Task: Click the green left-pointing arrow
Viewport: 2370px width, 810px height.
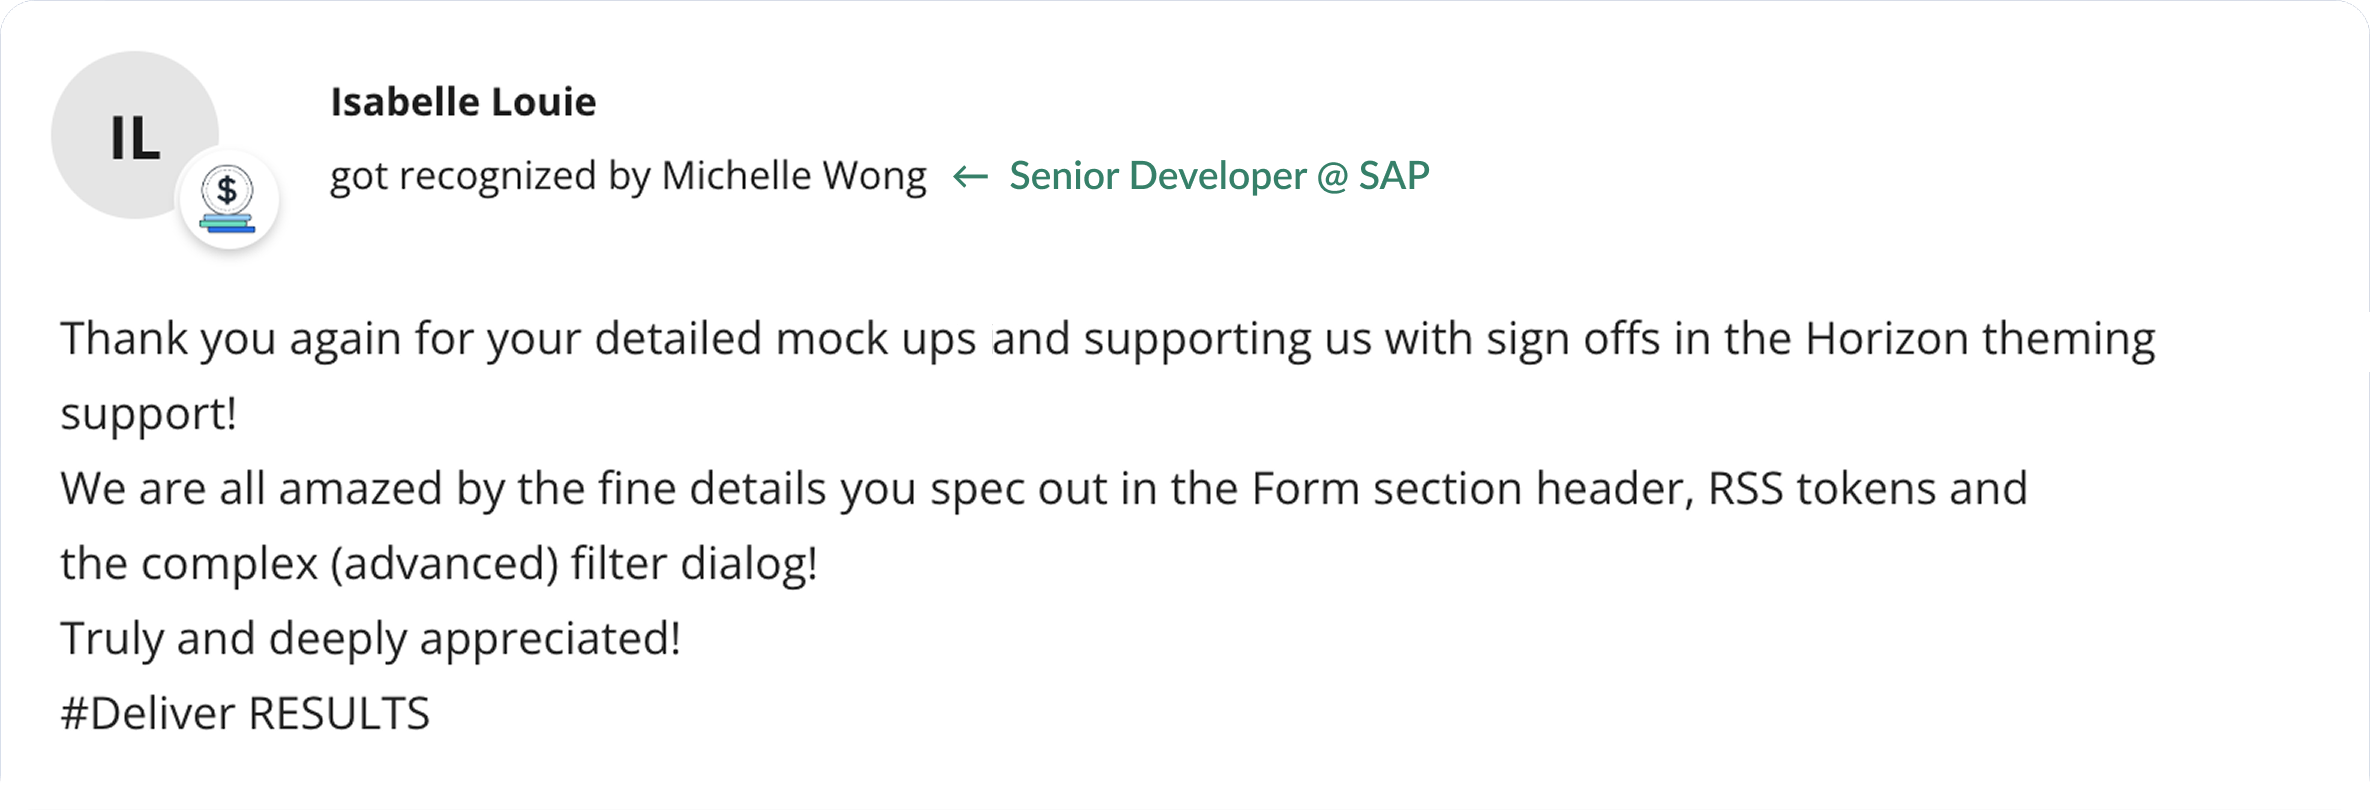Action: coord(970,177)
